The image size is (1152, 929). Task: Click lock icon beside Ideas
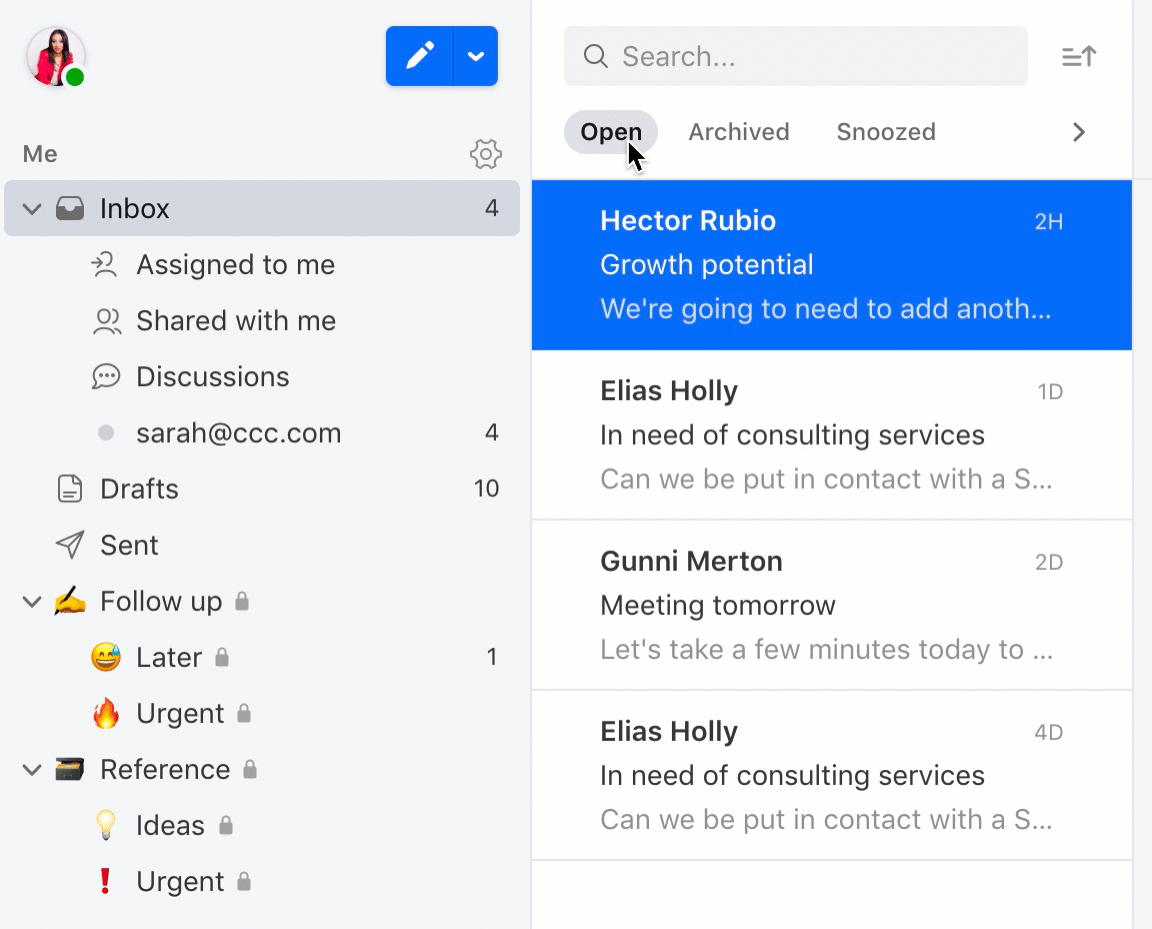coord(226,825)
